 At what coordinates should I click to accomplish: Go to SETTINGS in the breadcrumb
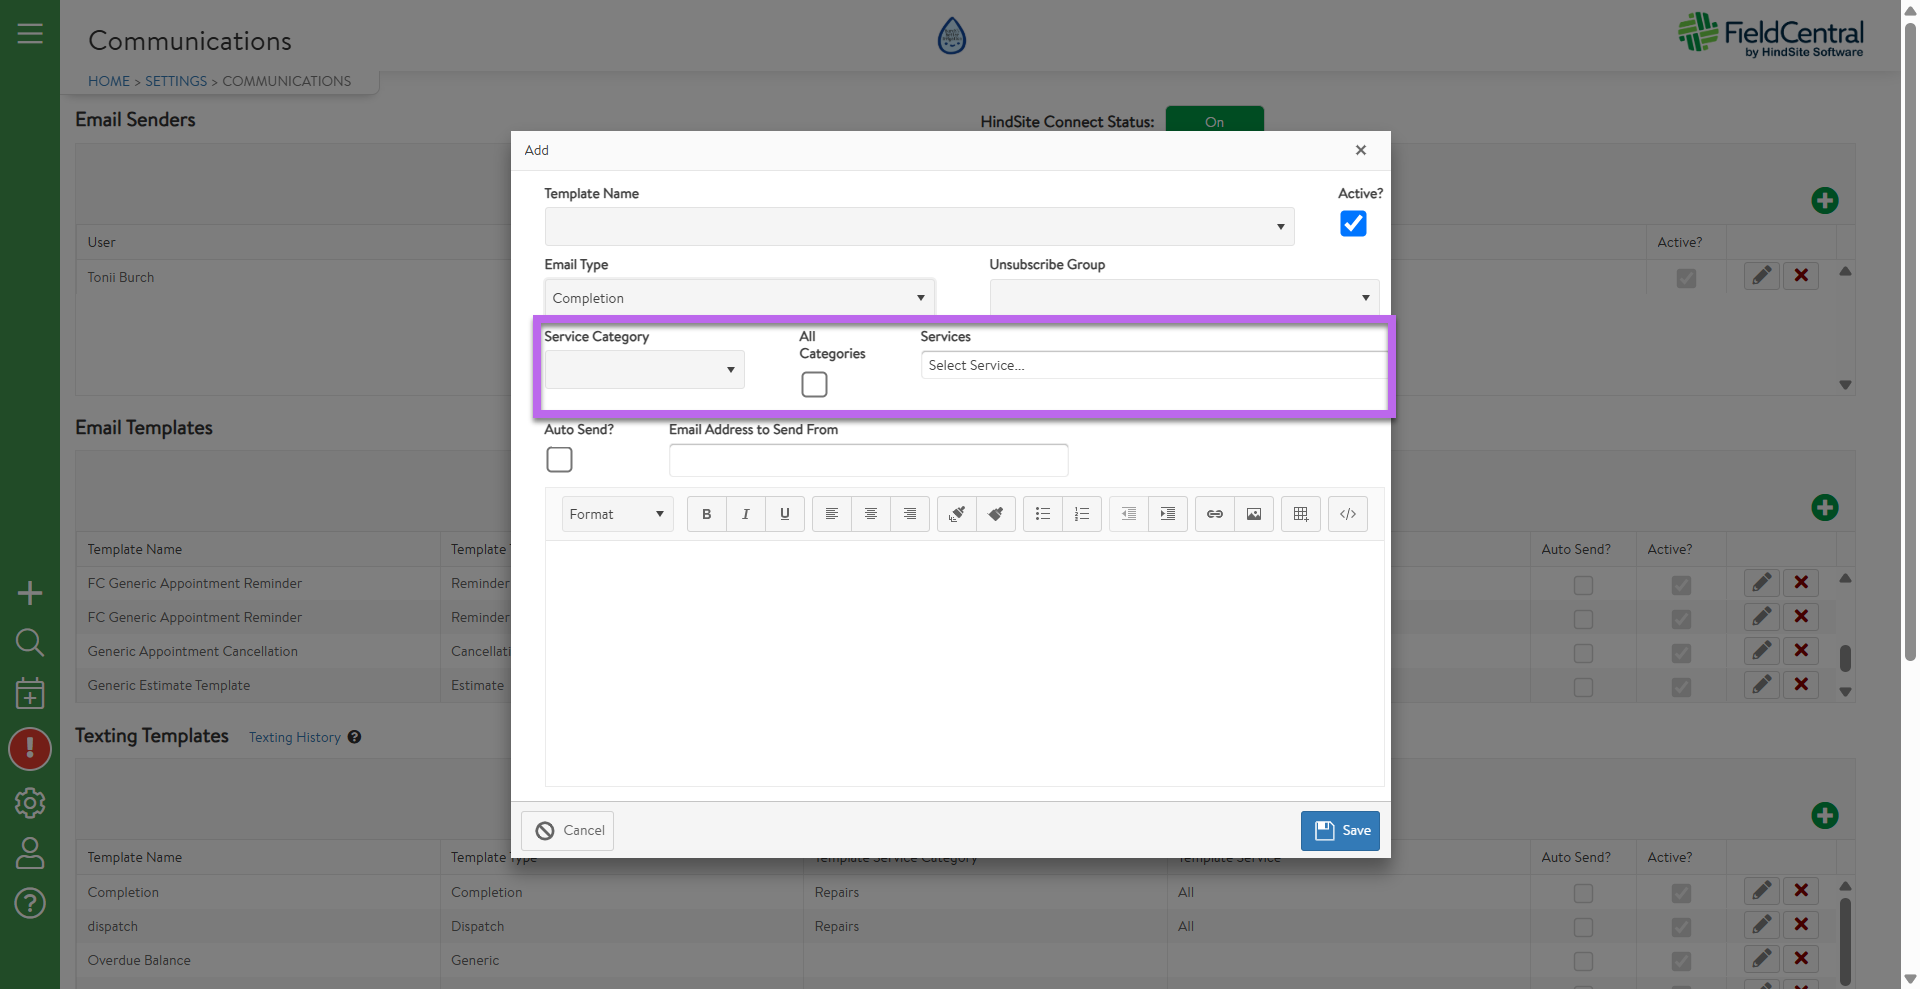click(176, 81)
